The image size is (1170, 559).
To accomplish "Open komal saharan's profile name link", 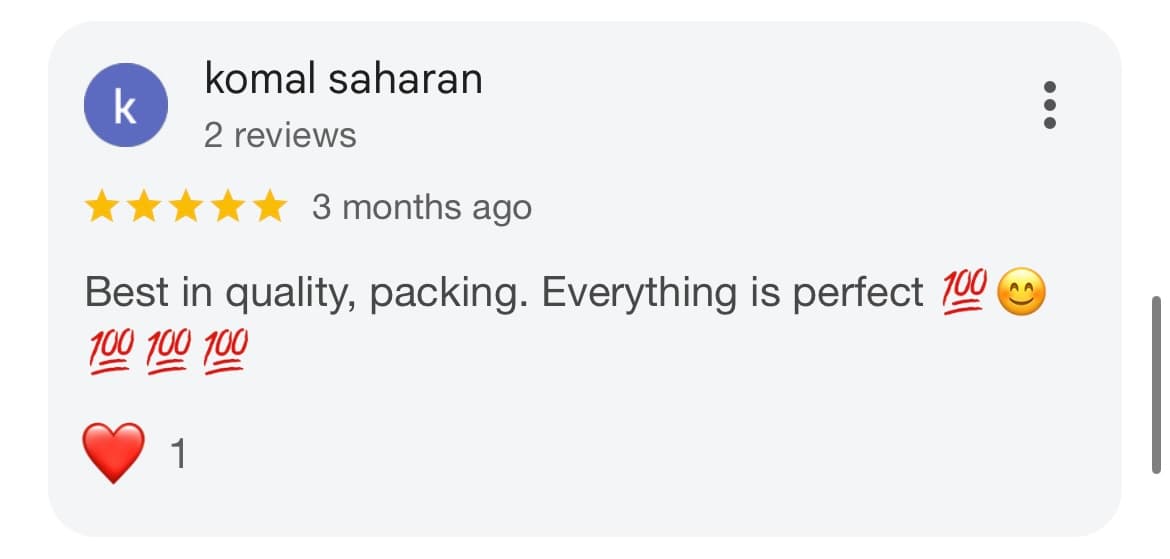I will (x=343, y=79).
